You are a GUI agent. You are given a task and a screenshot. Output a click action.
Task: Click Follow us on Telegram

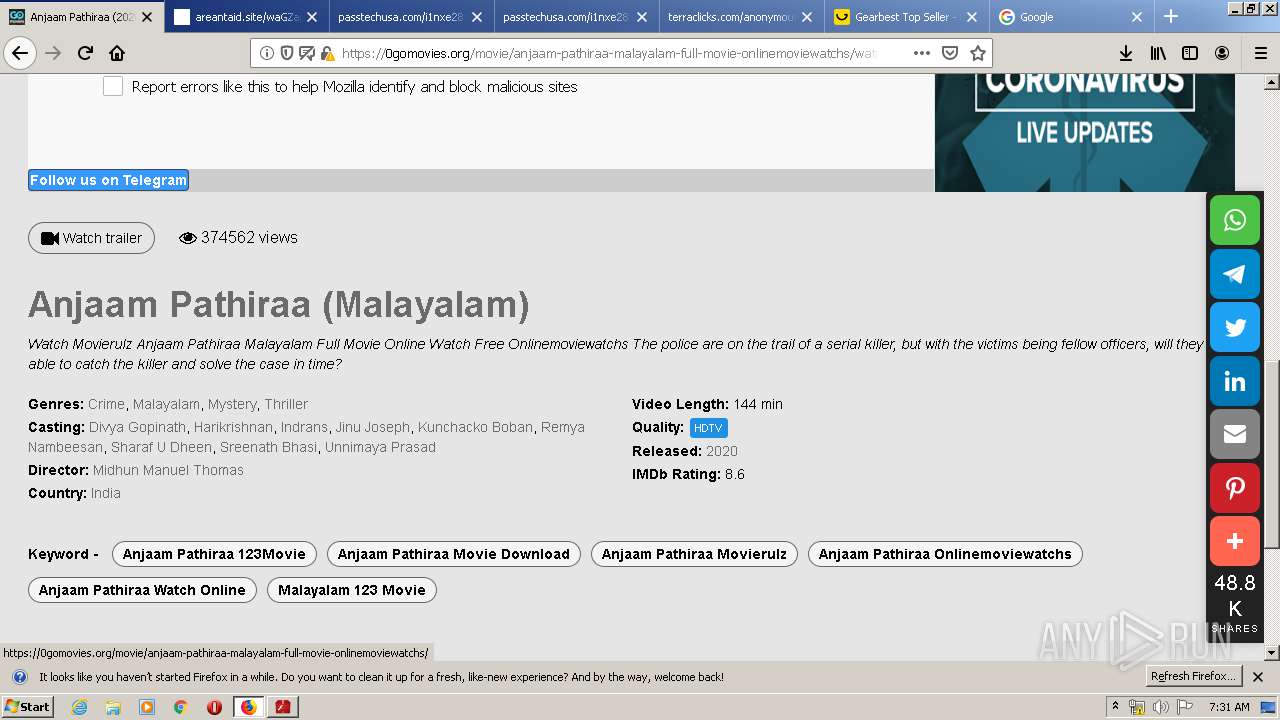[x=108, y=180]
